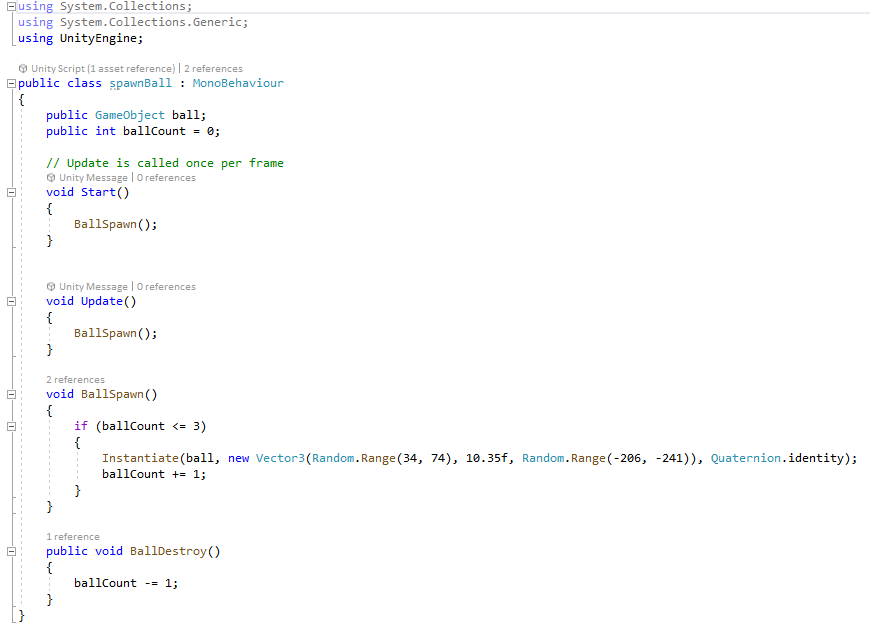
Task: Click BallSpawn() call inside Start
Action: (115, 225)
